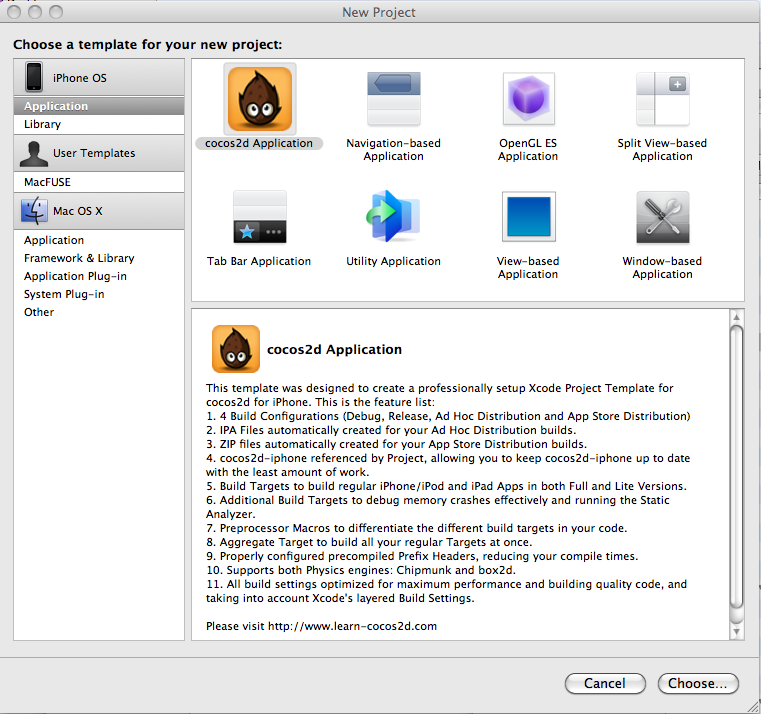This screenshot has height=714, width=761.
Task: Select Library under iPhone OS
Action: tap(99, 124)
